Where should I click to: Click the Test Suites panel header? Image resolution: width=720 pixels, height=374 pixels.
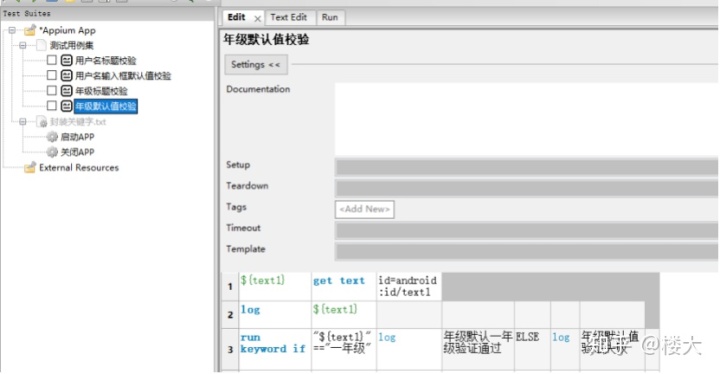[x=107, y=14]
